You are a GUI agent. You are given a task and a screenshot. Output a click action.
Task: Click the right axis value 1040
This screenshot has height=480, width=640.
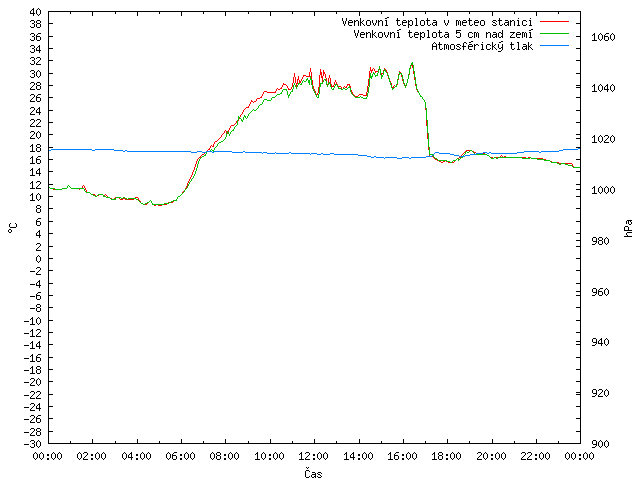tap(603, 88)
